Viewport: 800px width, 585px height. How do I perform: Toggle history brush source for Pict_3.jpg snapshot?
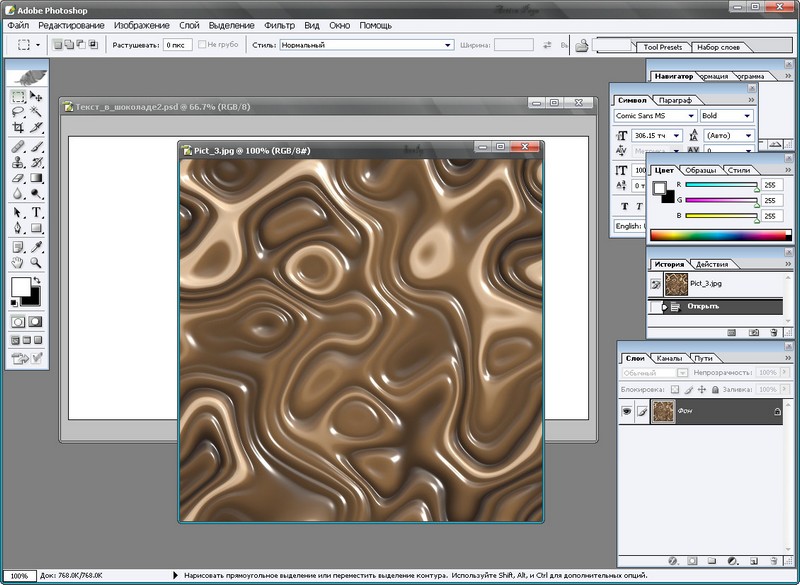[x=656, y=284]
